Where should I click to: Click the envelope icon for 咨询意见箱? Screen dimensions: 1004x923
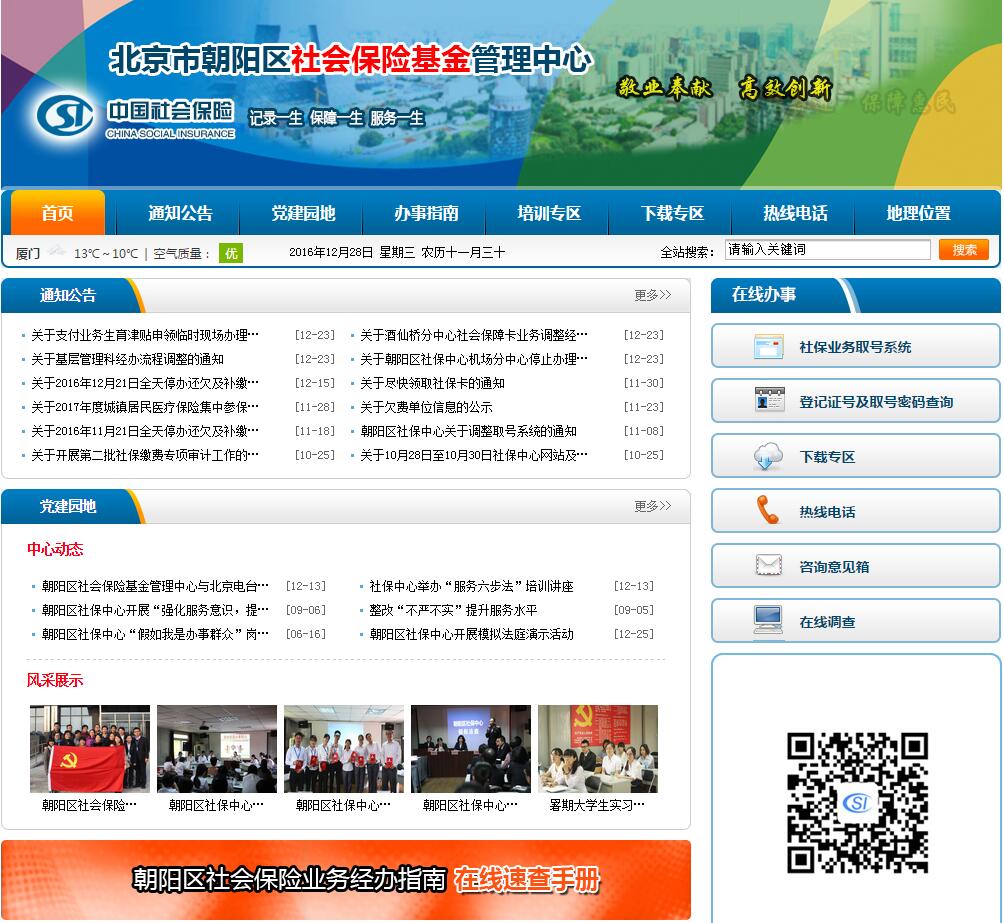768,564
